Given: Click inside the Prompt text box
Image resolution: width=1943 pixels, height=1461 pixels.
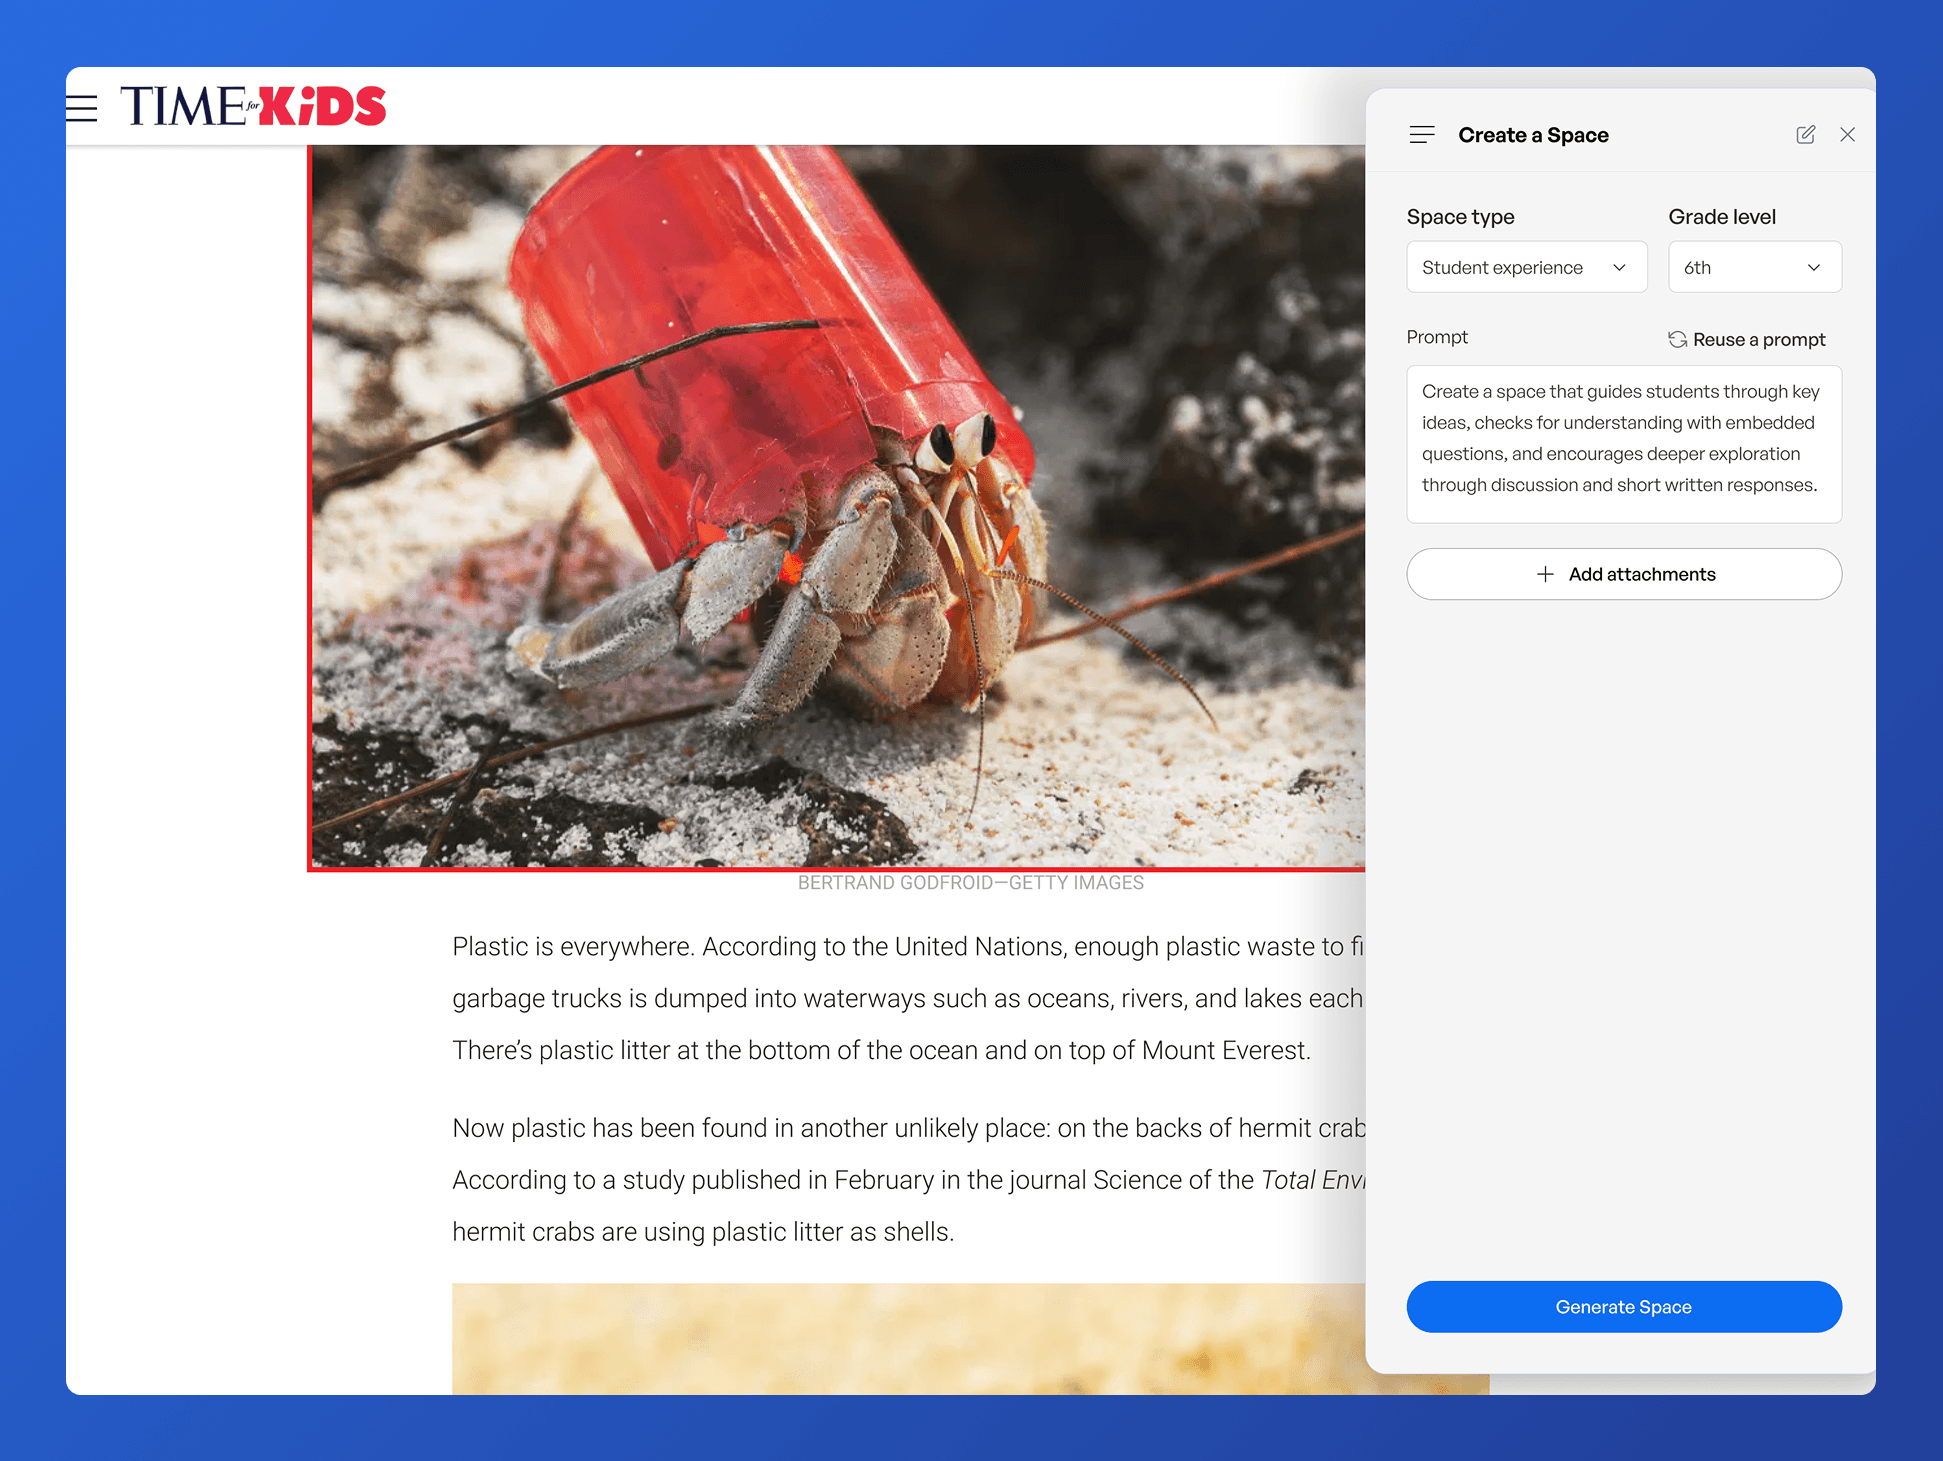Looking at the screenshot, I should coord(1623,444).
